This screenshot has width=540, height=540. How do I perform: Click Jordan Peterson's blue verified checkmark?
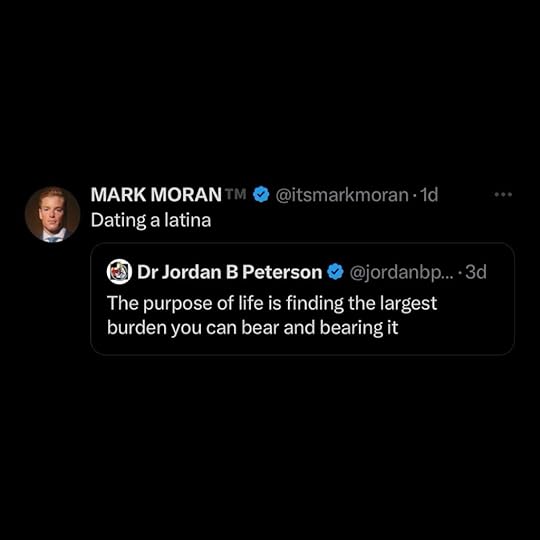[x=335, y=272]
